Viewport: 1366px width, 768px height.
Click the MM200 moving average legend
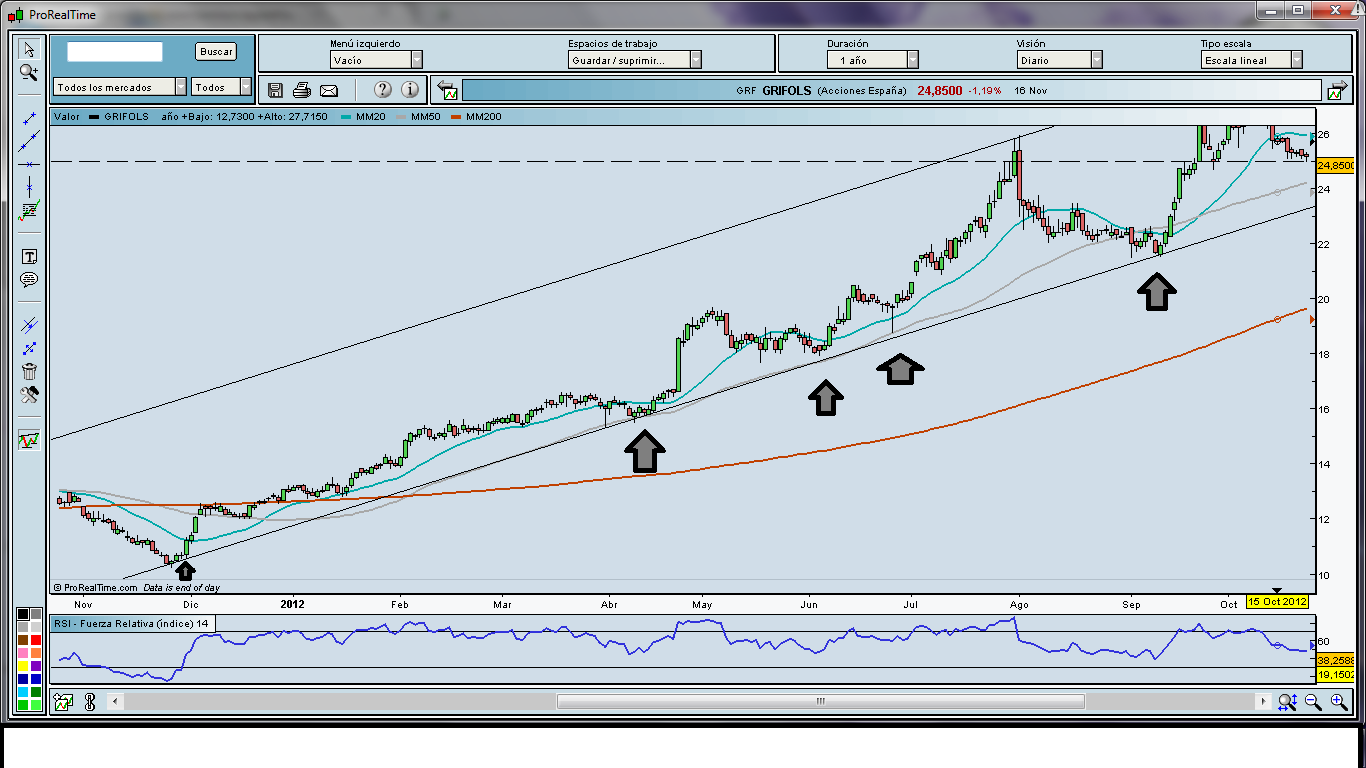476,116
